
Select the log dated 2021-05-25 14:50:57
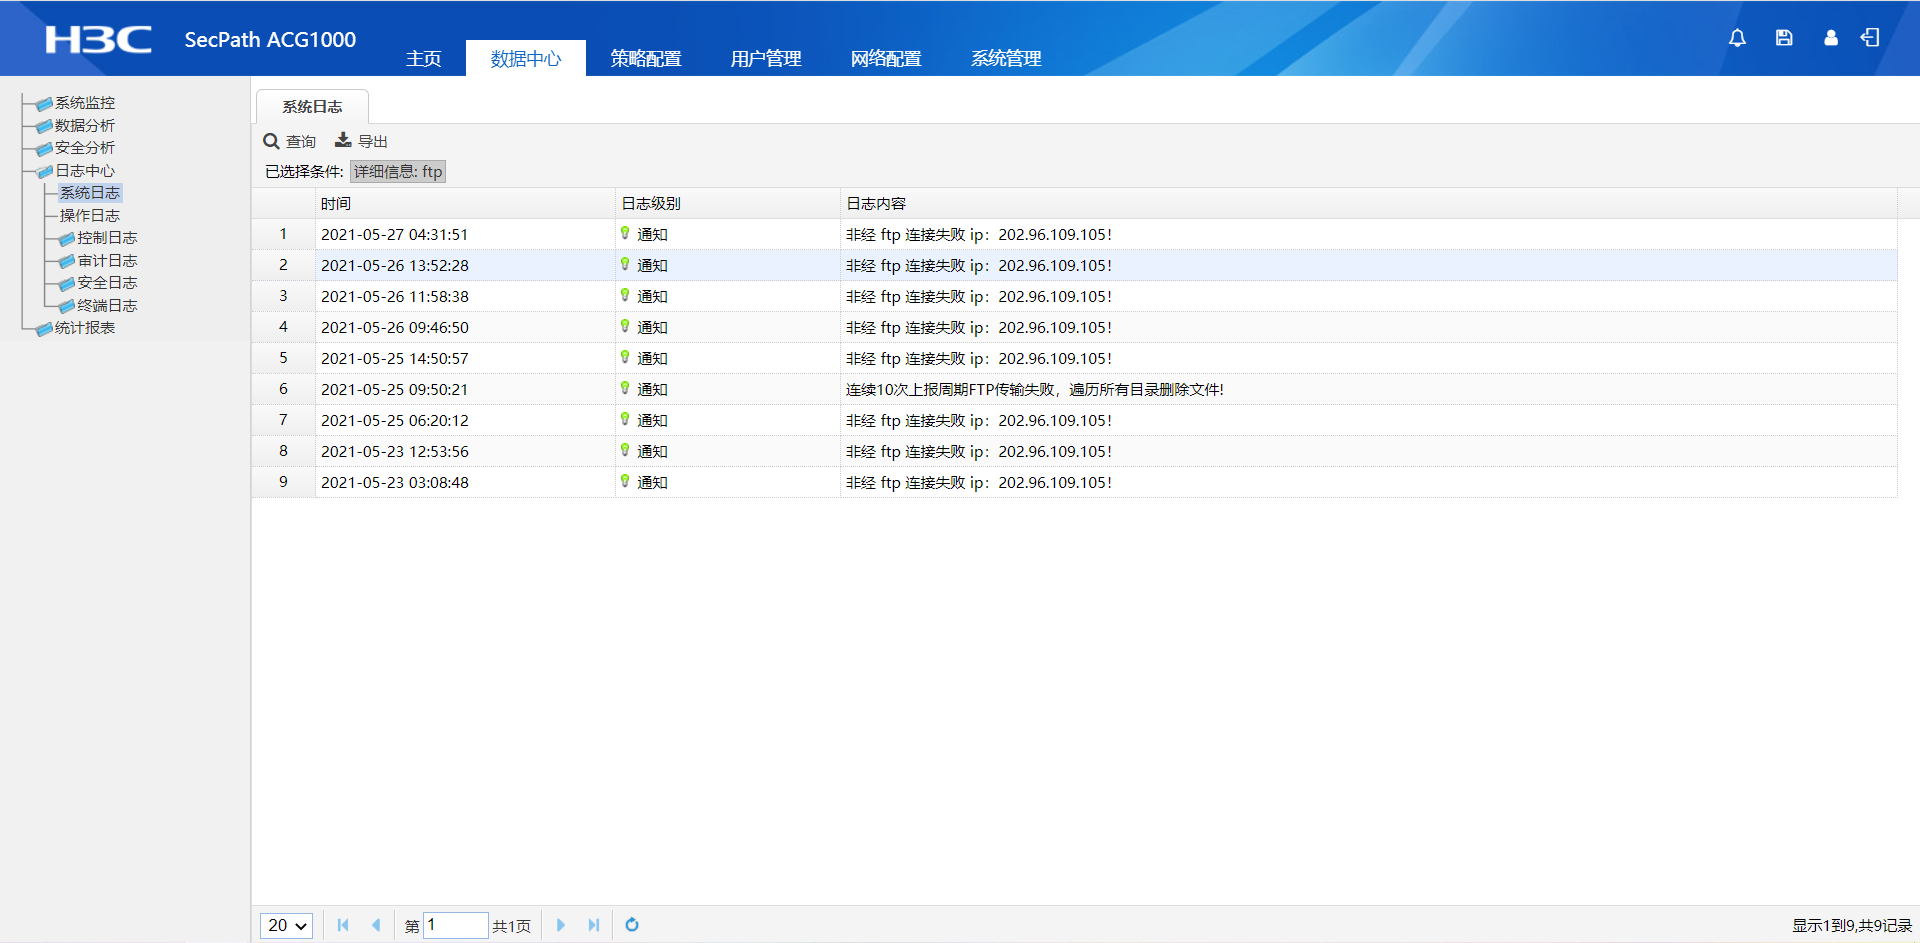(x=1074, y=358)
